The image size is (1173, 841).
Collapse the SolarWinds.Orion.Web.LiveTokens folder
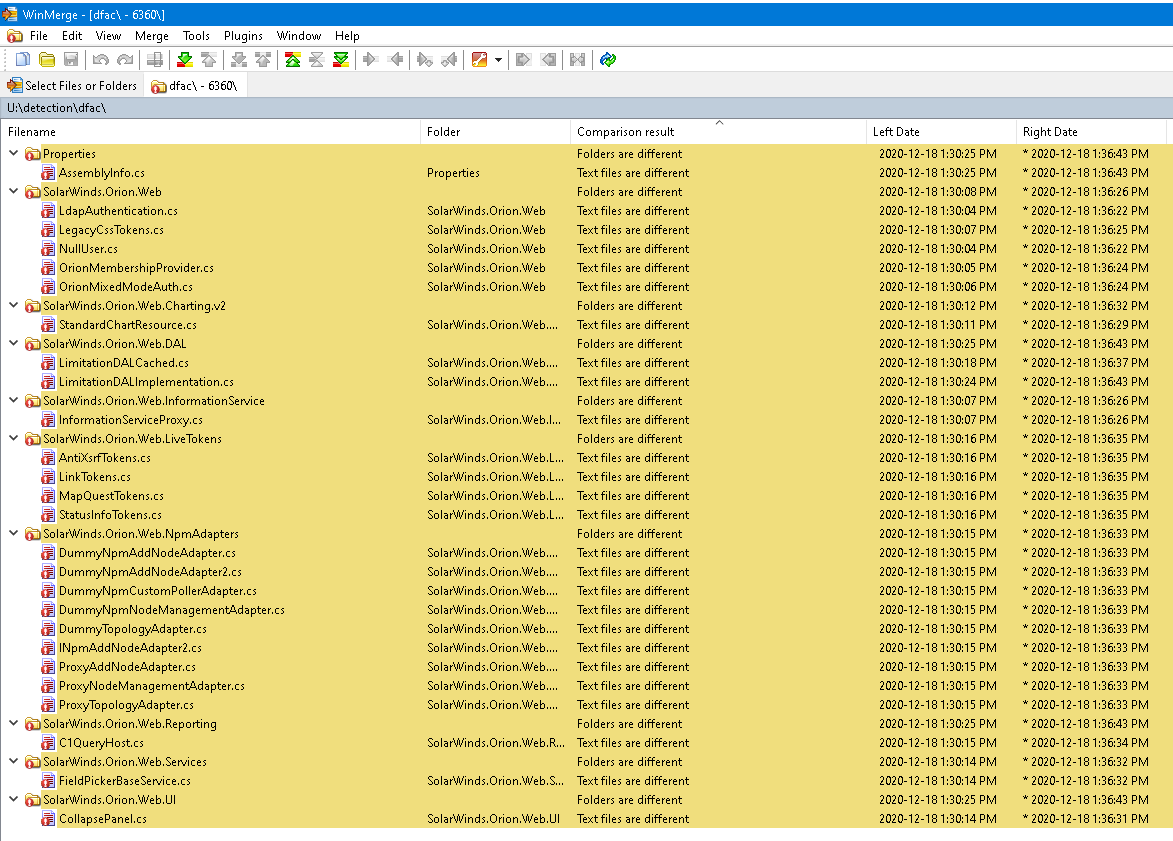tap(14, 439)
